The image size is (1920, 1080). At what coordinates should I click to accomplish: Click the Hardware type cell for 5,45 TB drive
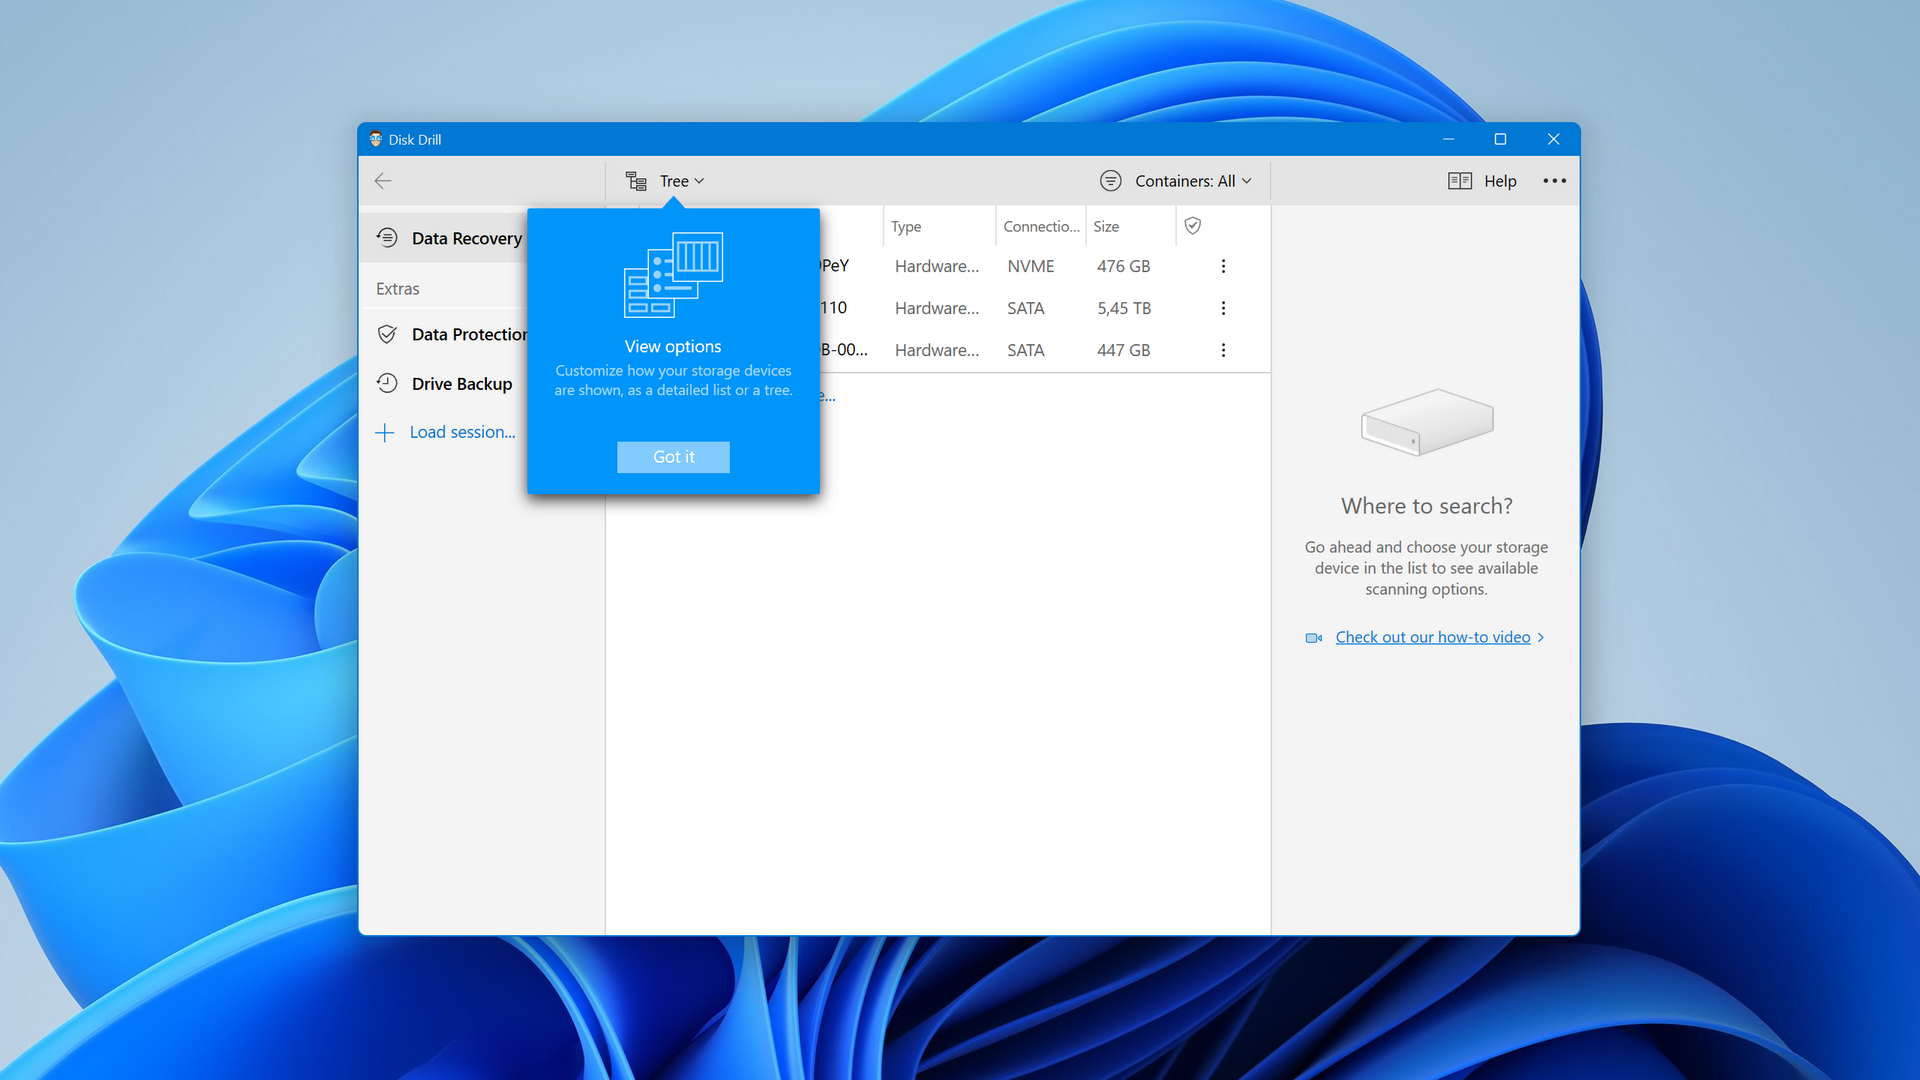pyautogui.click(x=937, y=308)
